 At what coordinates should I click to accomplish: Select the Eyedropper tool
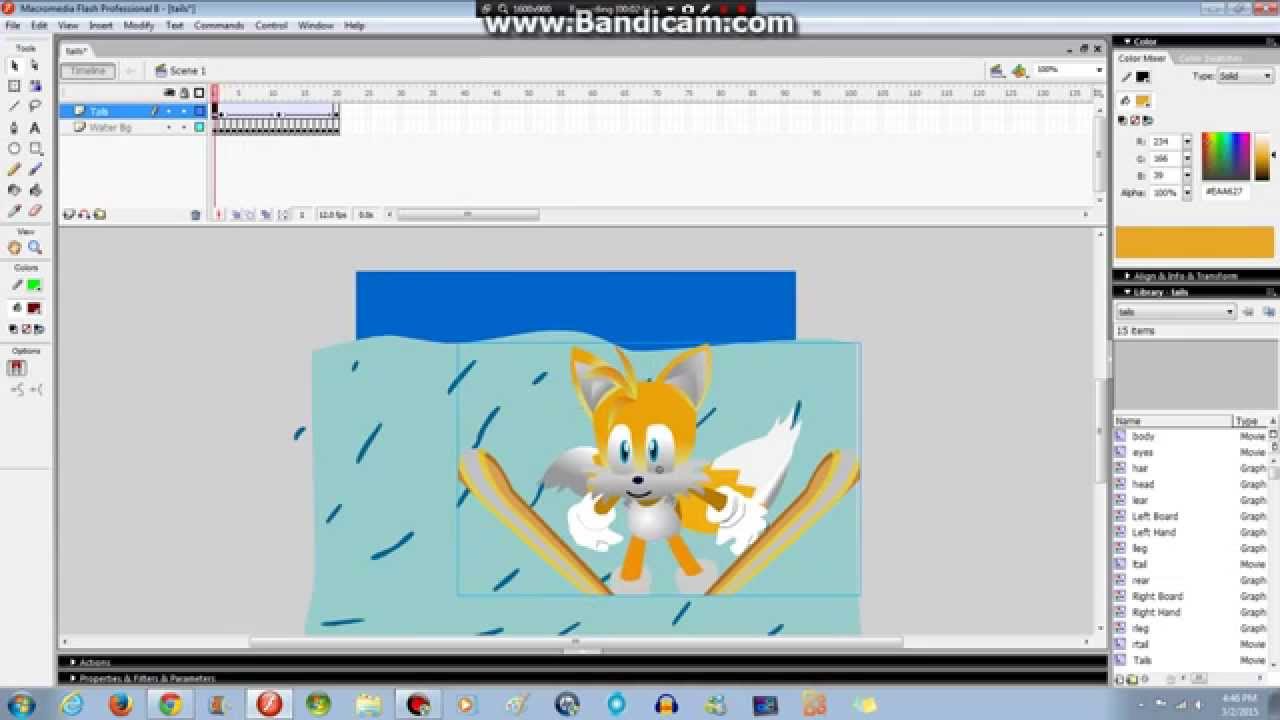click(15, 211)
